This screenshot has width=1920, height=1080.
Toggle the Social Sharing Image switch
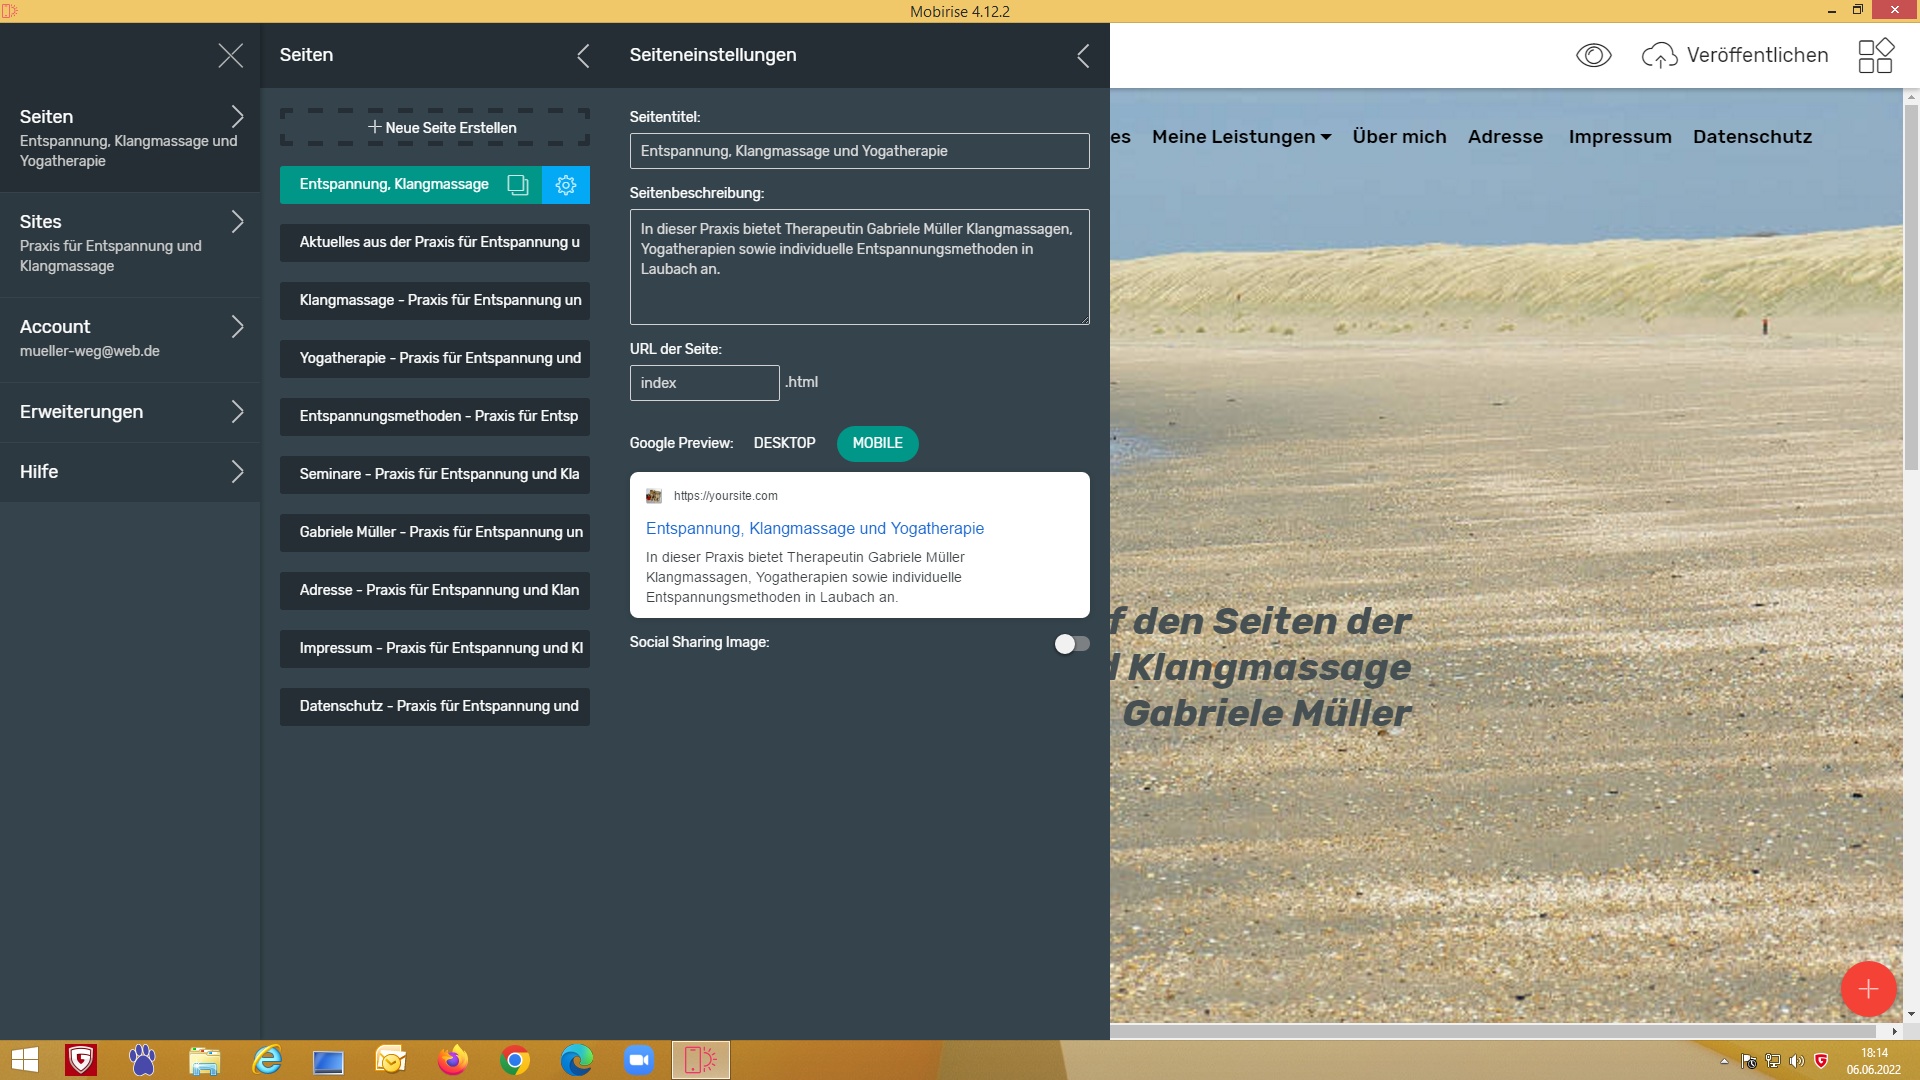(x=1071, y=644)
